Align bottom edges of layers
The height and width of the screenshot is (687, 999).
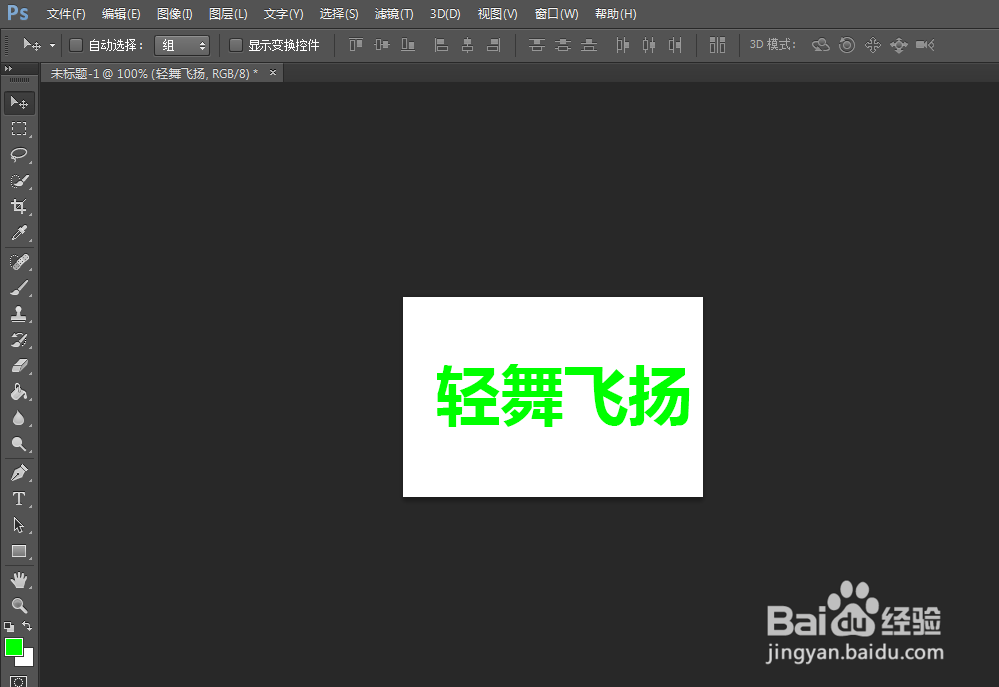(408, 45)
